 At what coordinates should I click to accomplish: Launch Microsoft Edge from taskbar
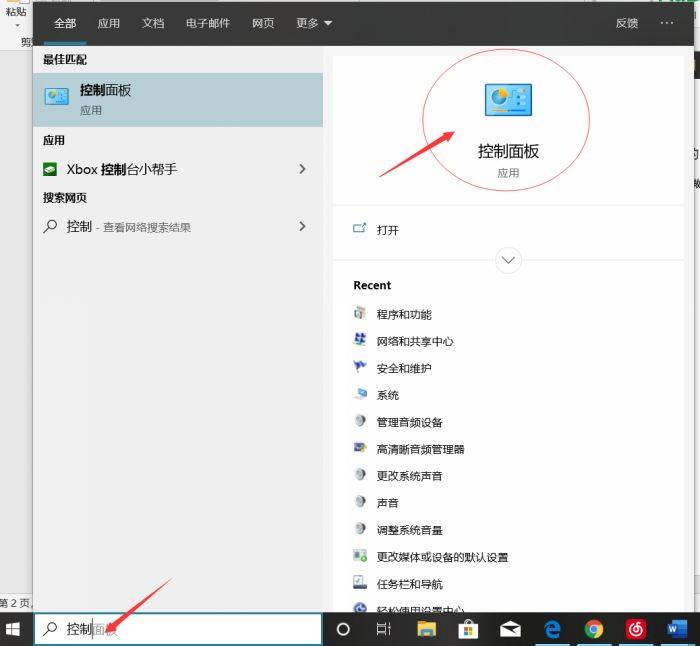click(x=552, y=629)
